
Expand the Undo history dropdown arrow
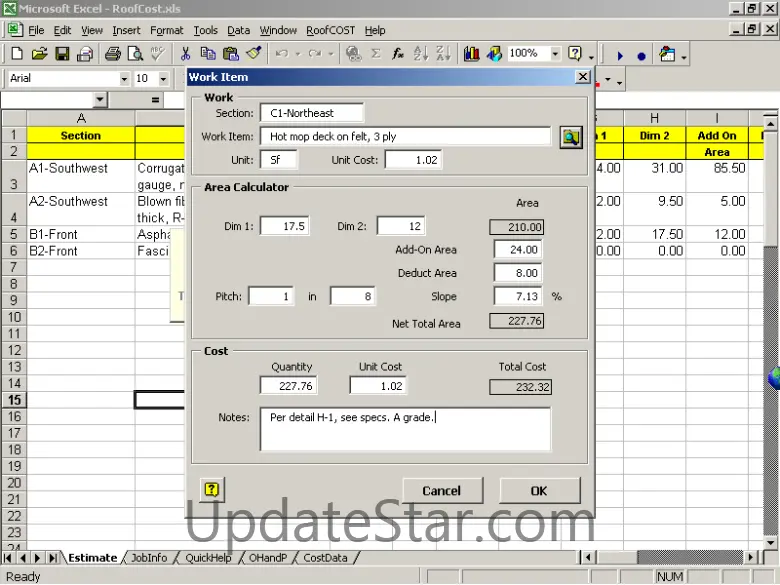[298, 54]
